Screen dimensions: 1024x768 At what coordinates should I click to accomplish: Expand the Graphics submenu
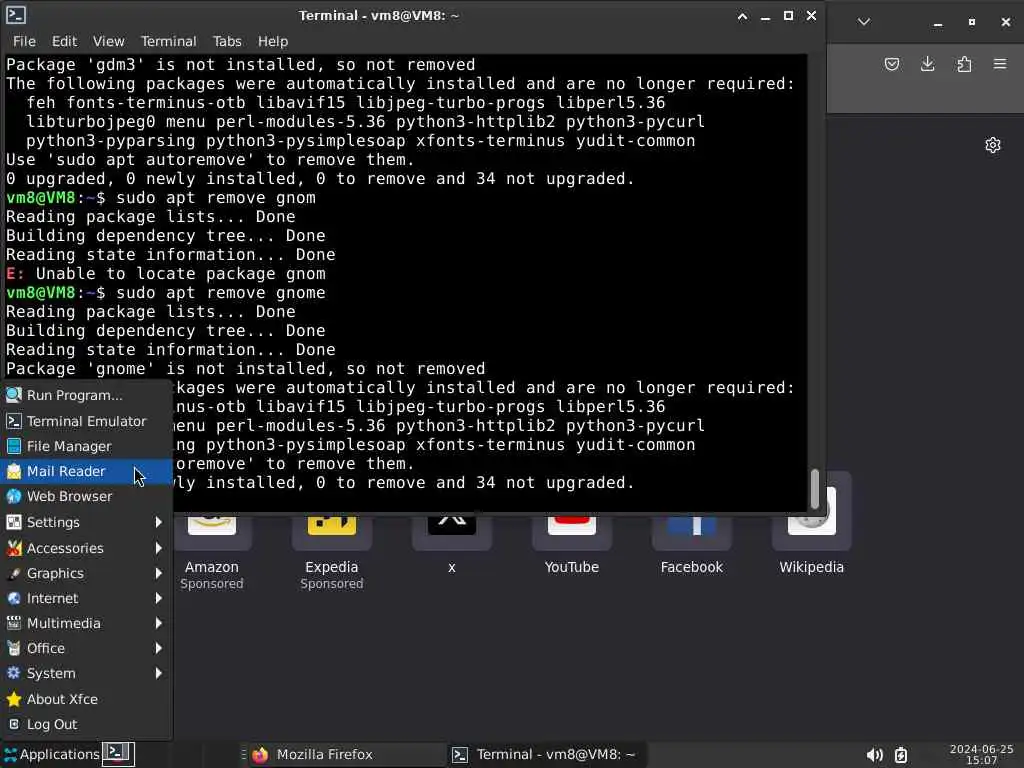[86, 573]
